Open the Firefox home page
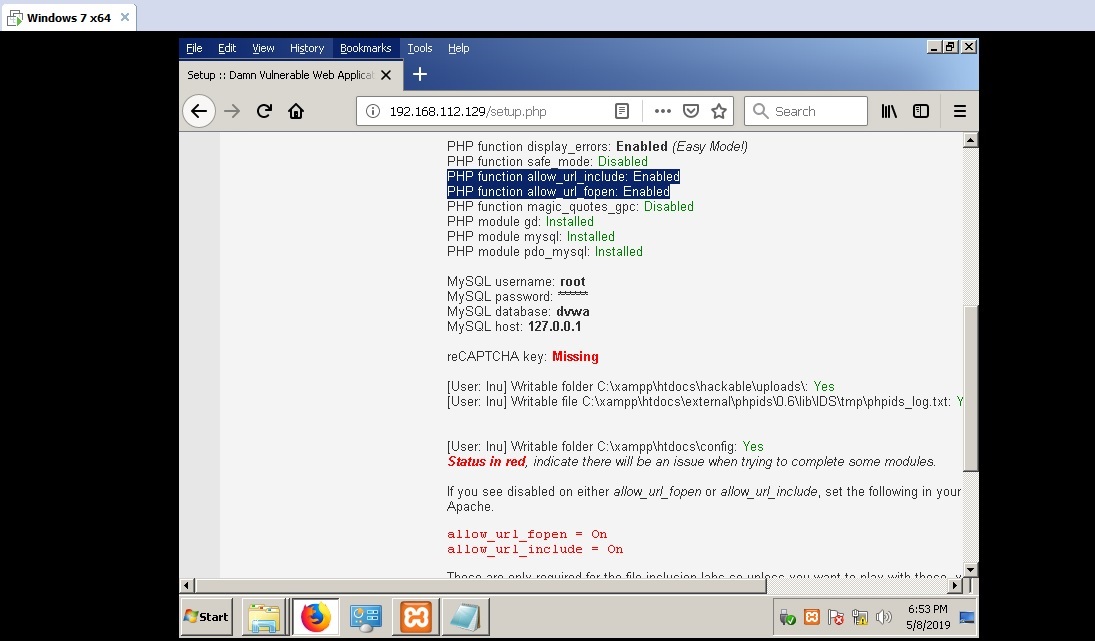The image size is (1095, 641). click(x=296, y=111)
